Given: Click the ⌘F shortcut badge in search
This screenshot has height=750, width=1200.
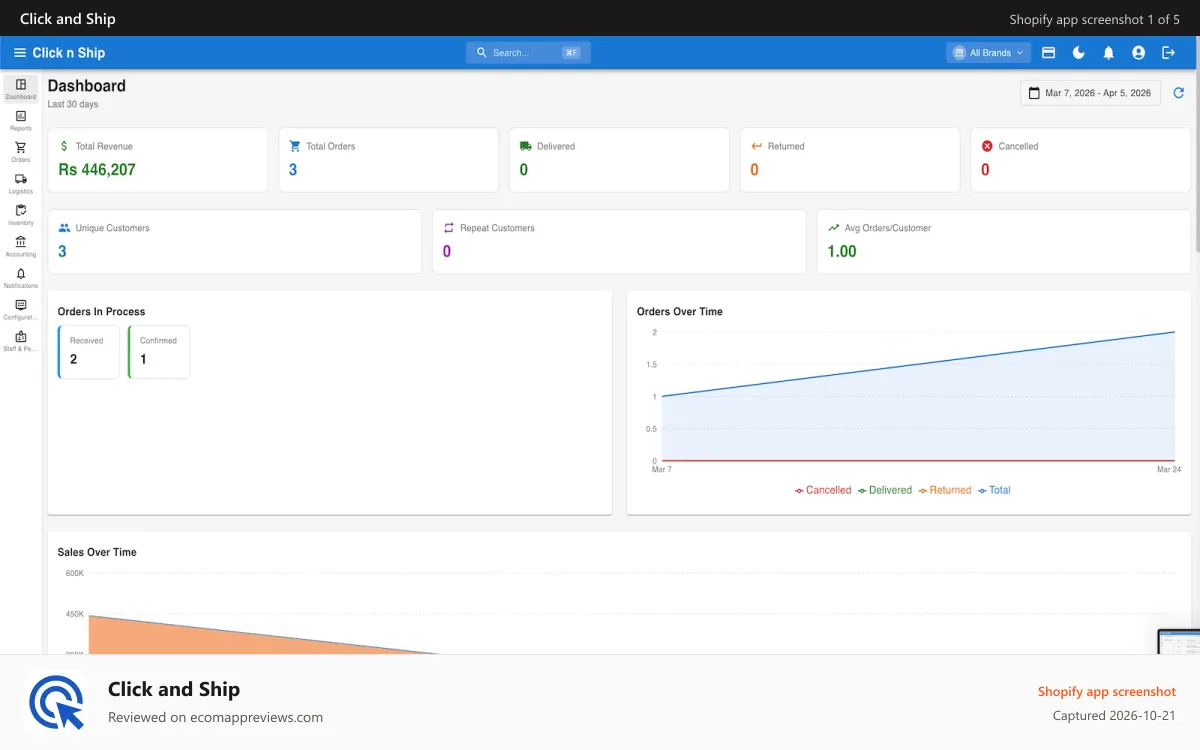Looking at the screenshot, I should (x=571, y=53).
